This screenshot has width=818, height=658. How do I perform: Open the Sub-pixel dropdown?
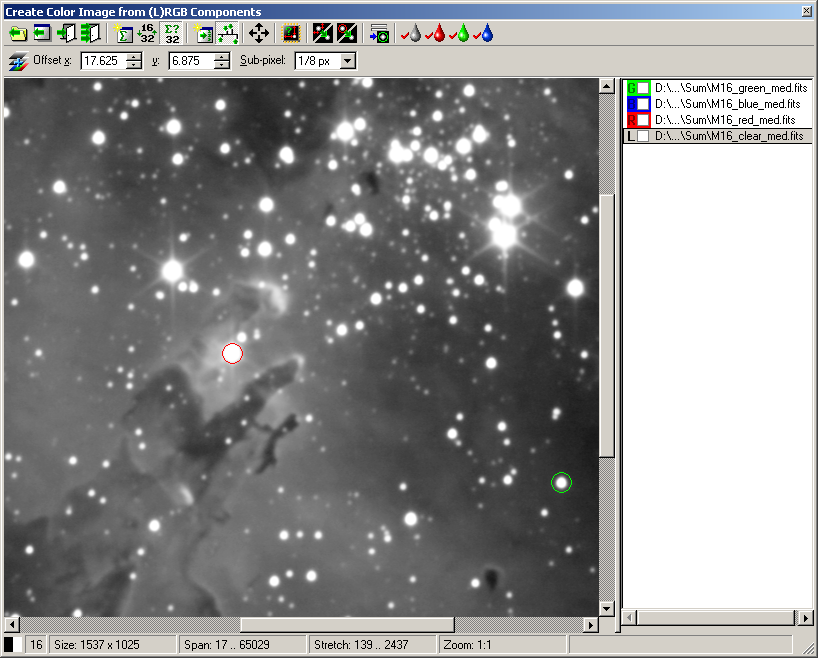[x=347, y=61]
